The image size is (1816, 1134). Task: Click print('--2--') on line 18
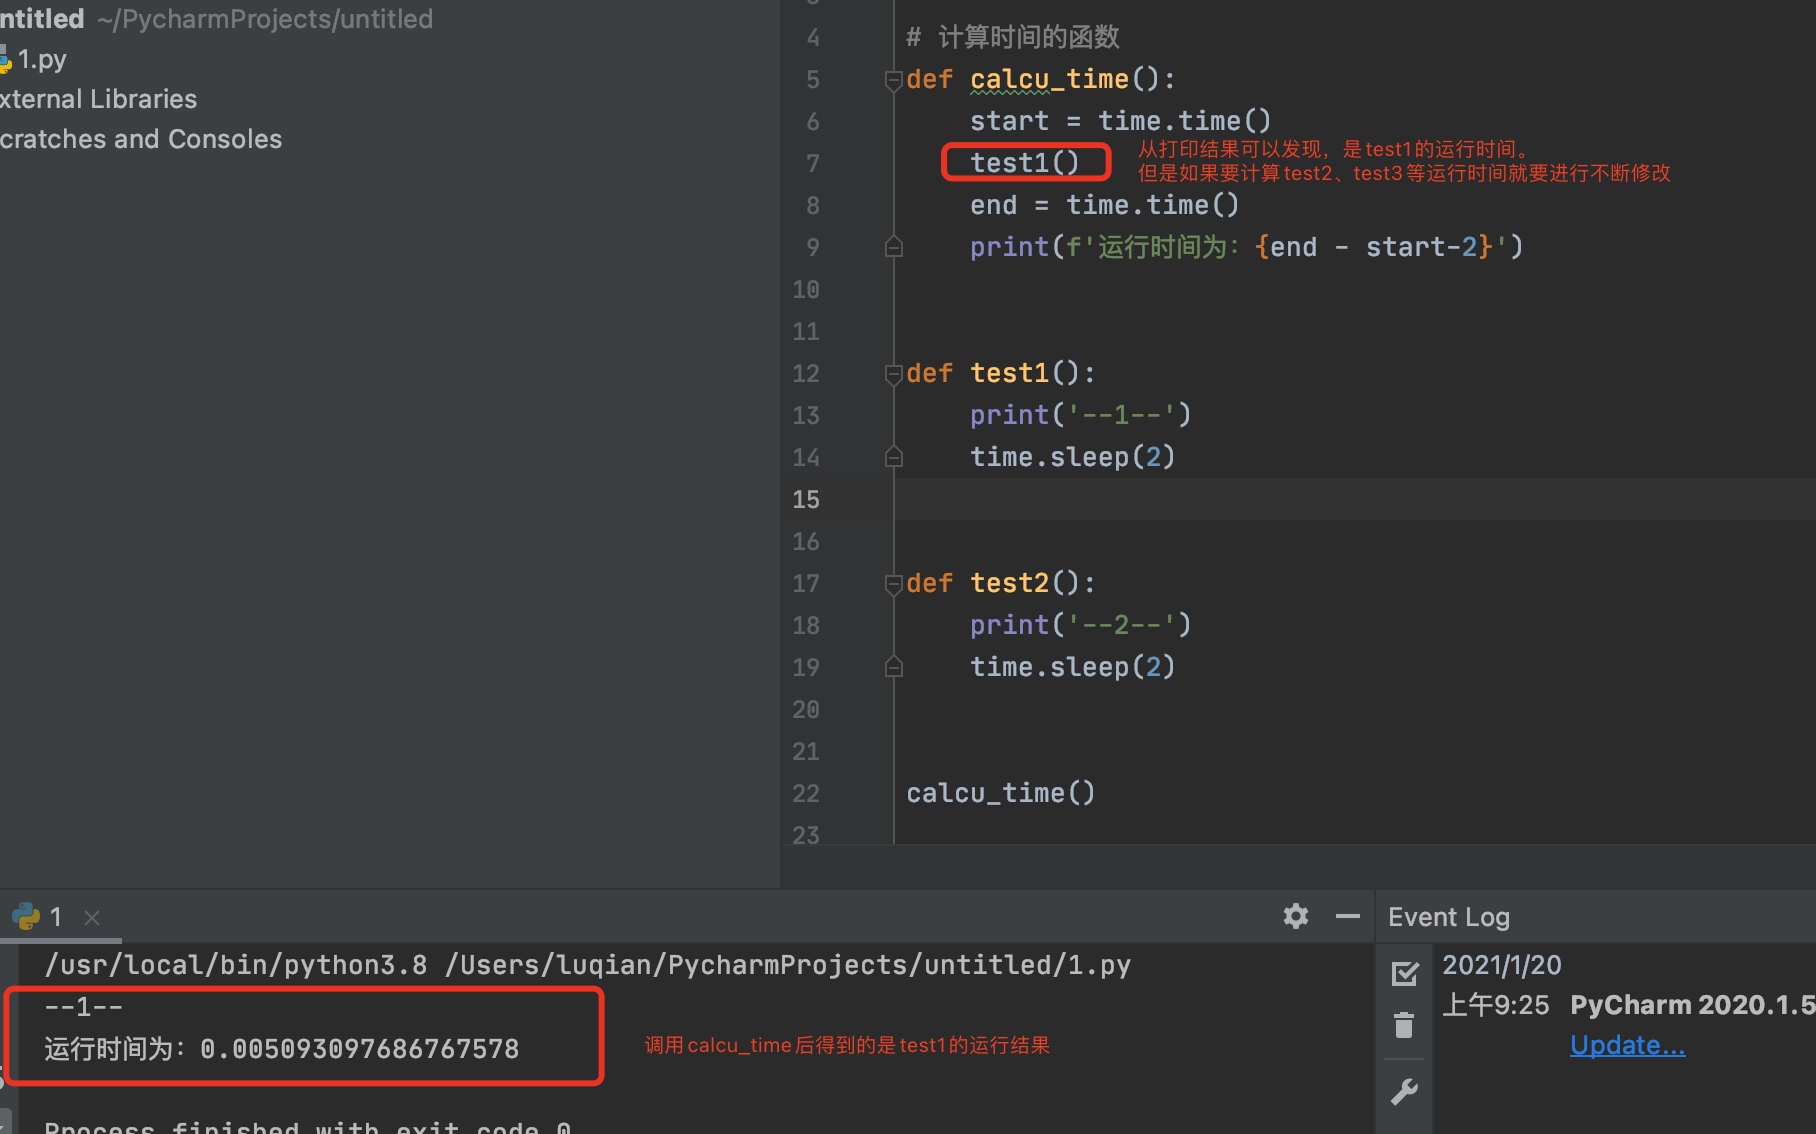tap(1081, 625)
